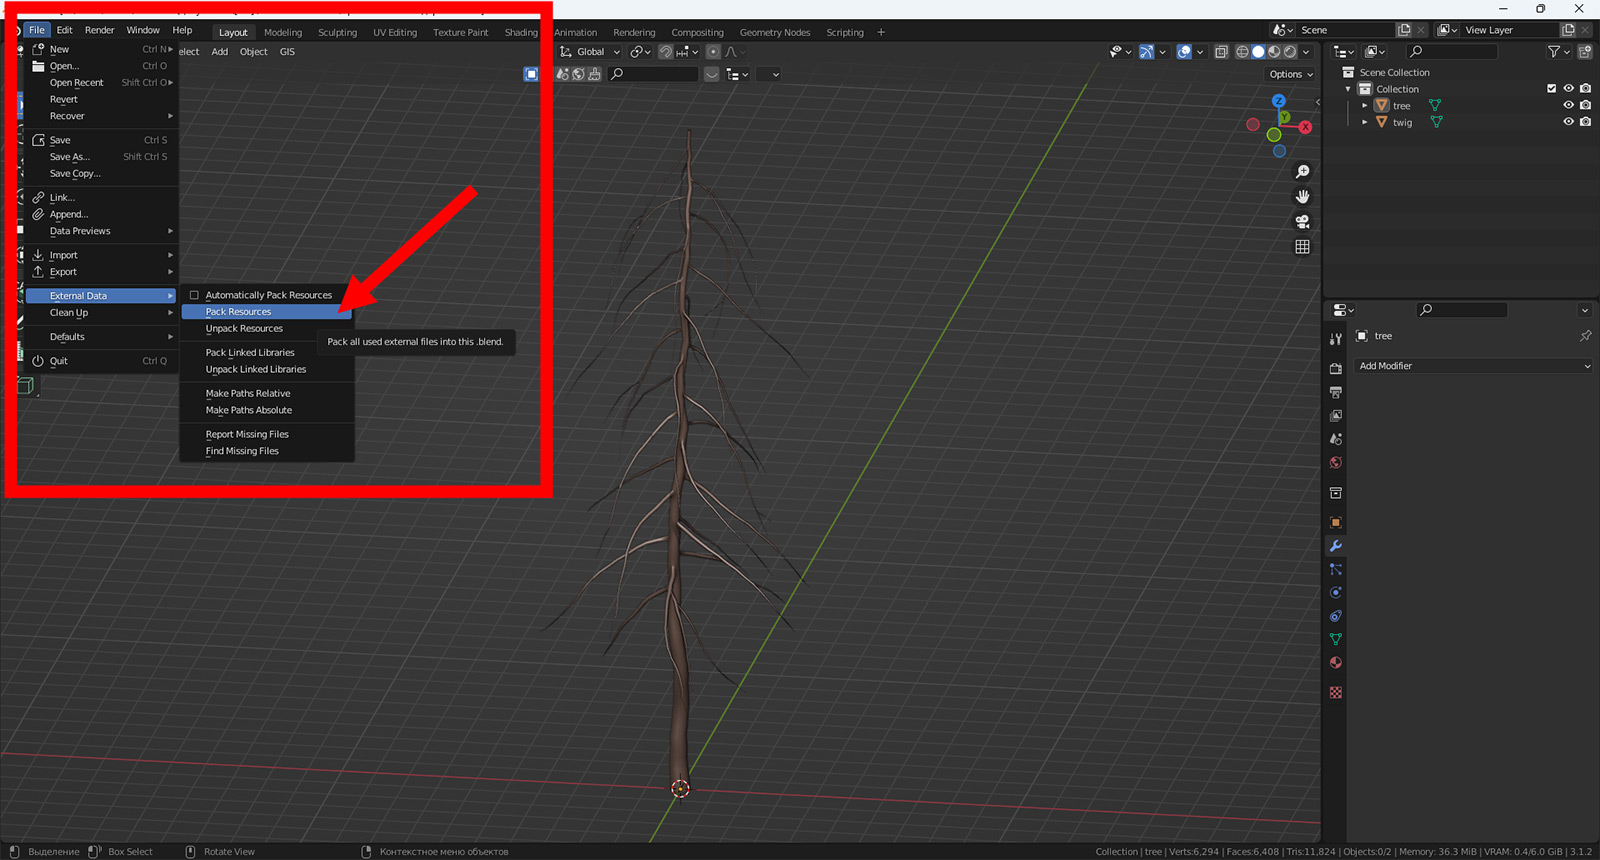Open Material properties tab icon
The height and width of the screenshot is (860, 1600).
1335,663
